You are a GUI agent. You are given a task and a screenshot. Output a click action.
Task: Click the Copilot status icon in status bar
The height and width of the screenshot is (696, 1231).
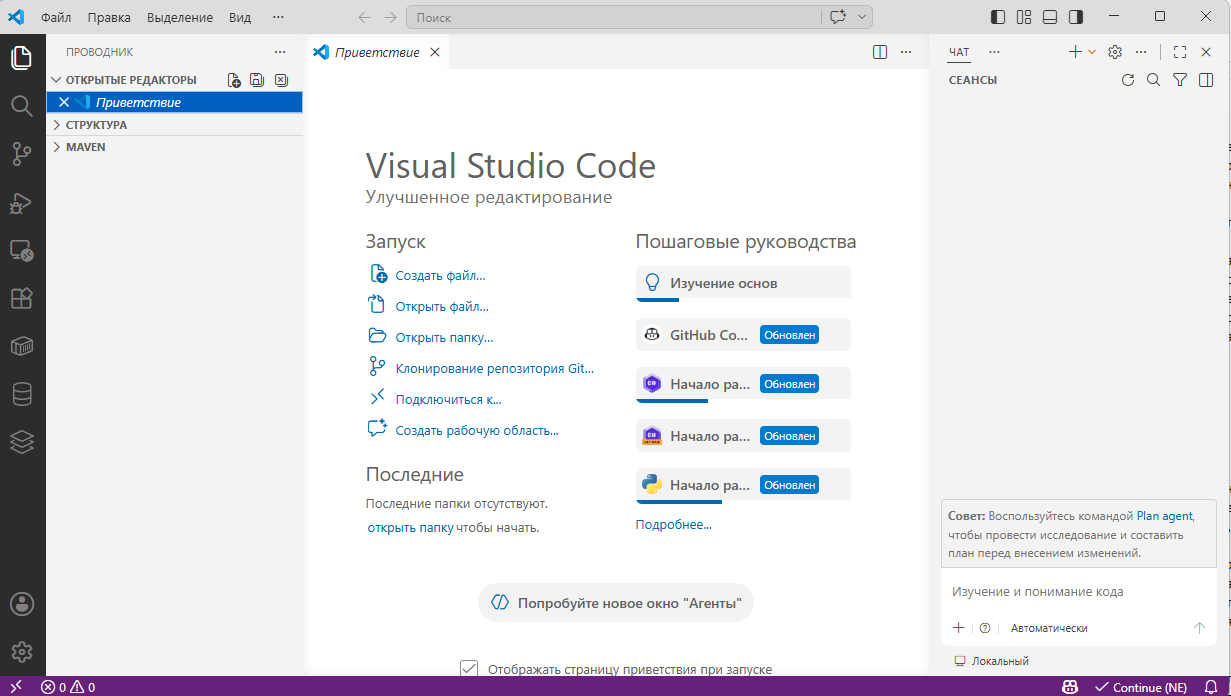click(x=1070, y=687)
